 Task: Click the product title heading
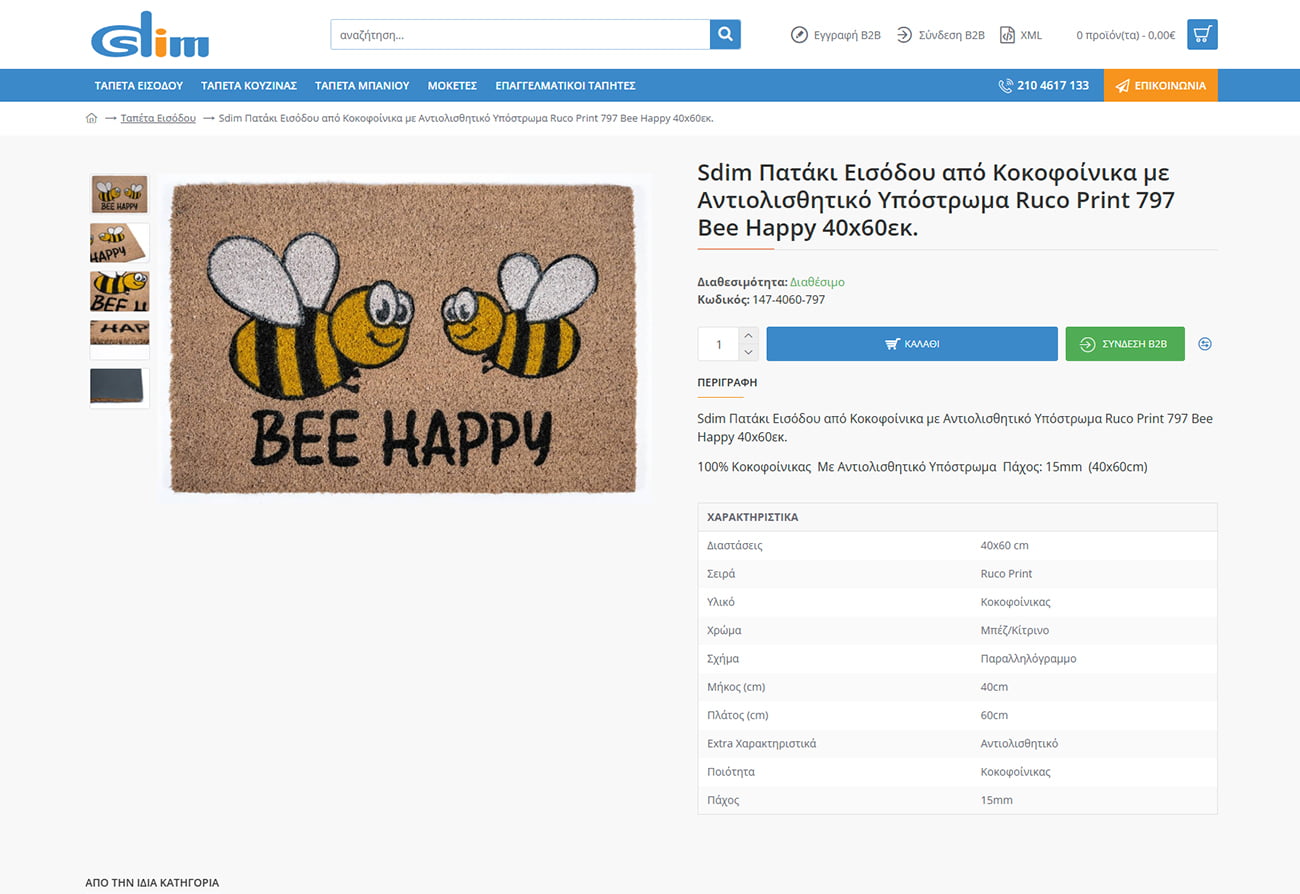pos(936,200)
